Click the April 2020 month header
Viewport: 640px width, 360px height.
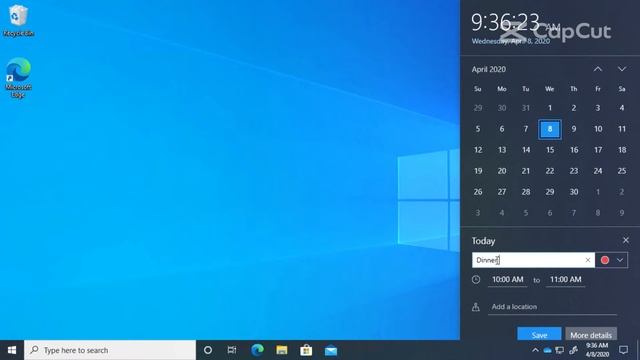(x=489, y=69)
